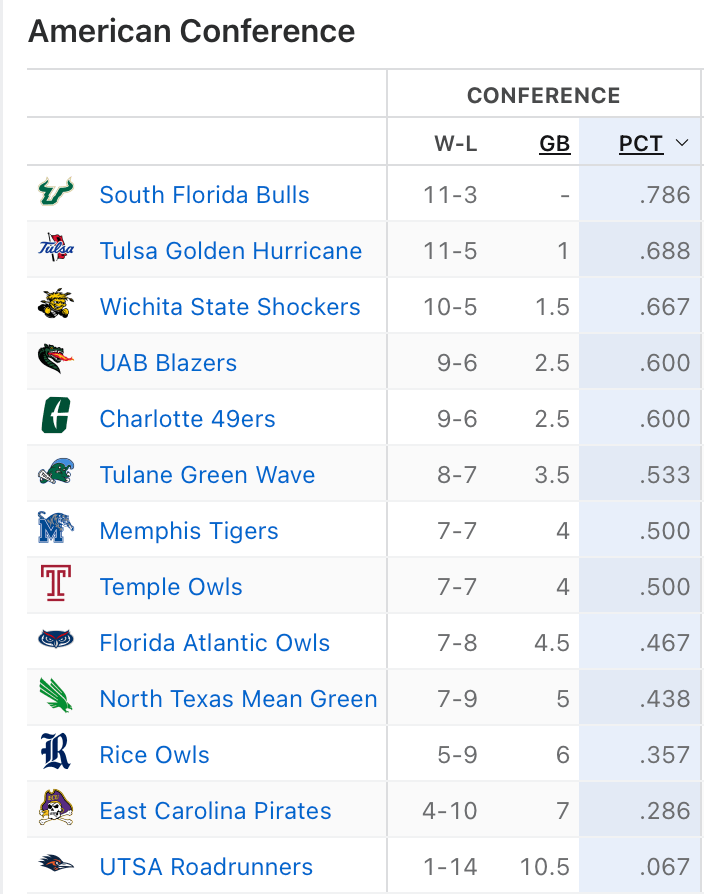704x894 pixels.
Task: Click the Charlotte 49ers green logo
Action: tap(55, 418)
